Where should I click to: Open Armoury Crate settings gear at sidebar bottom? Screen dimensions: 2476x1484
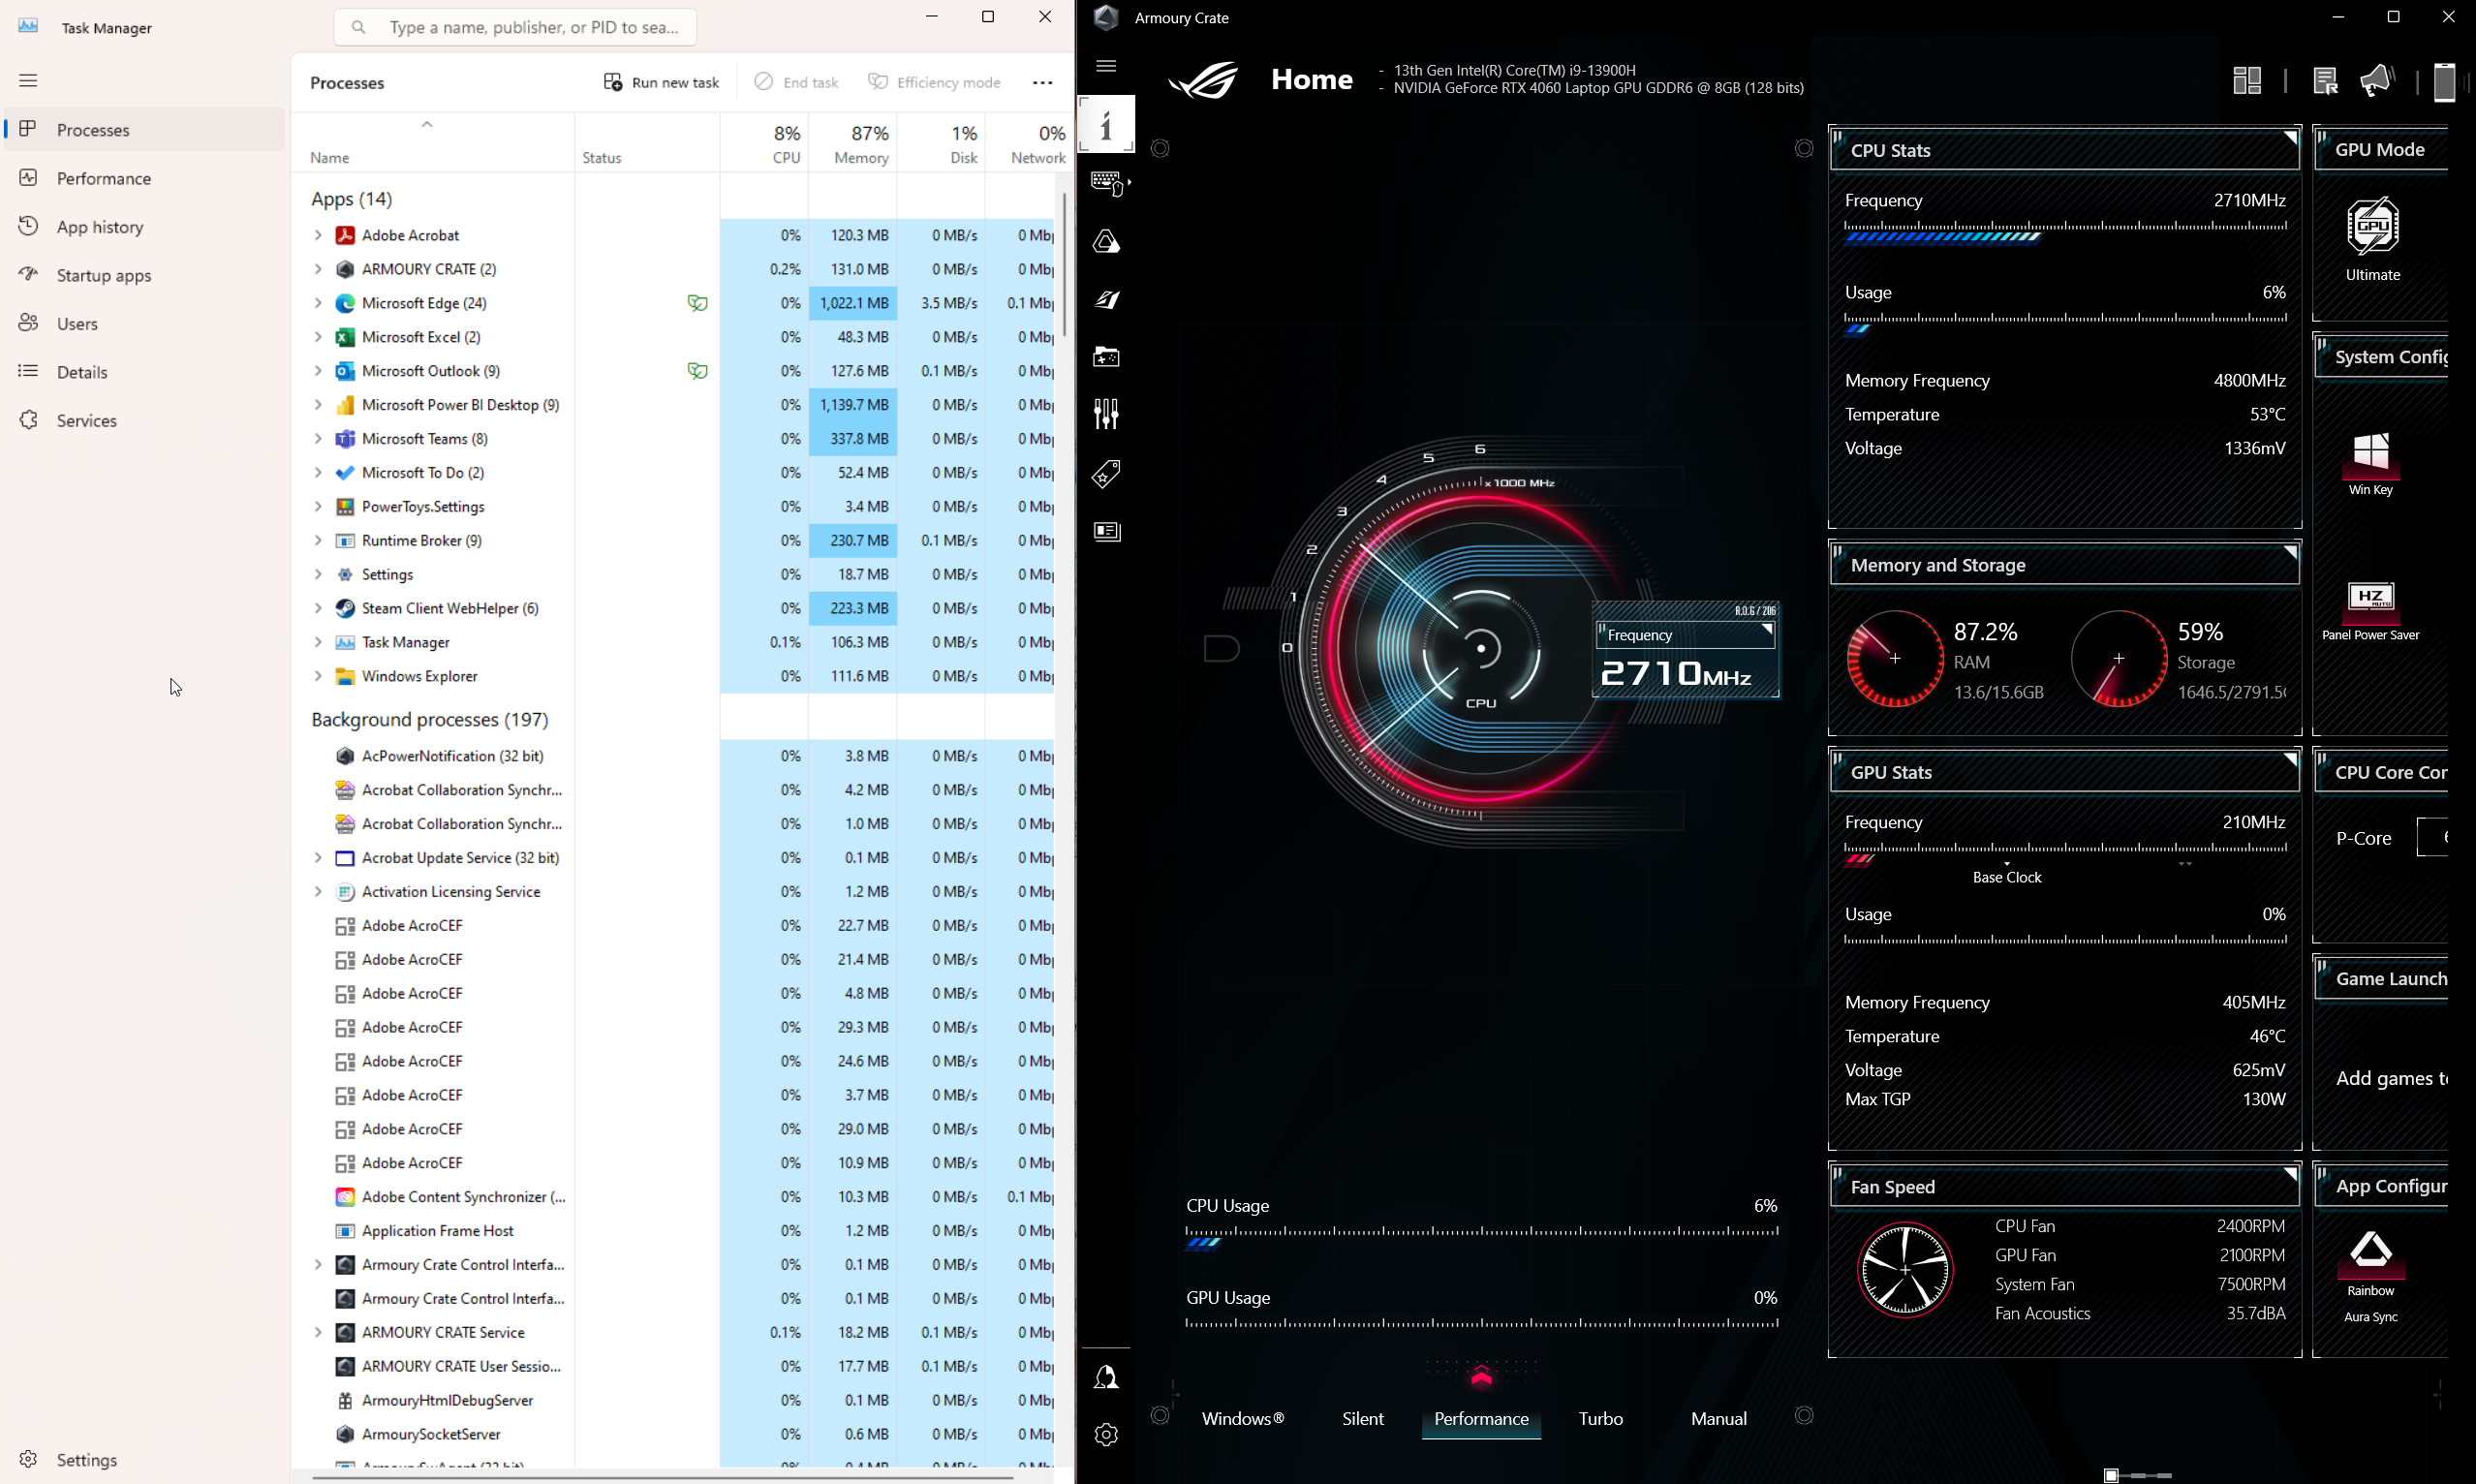point(1105,1434)
